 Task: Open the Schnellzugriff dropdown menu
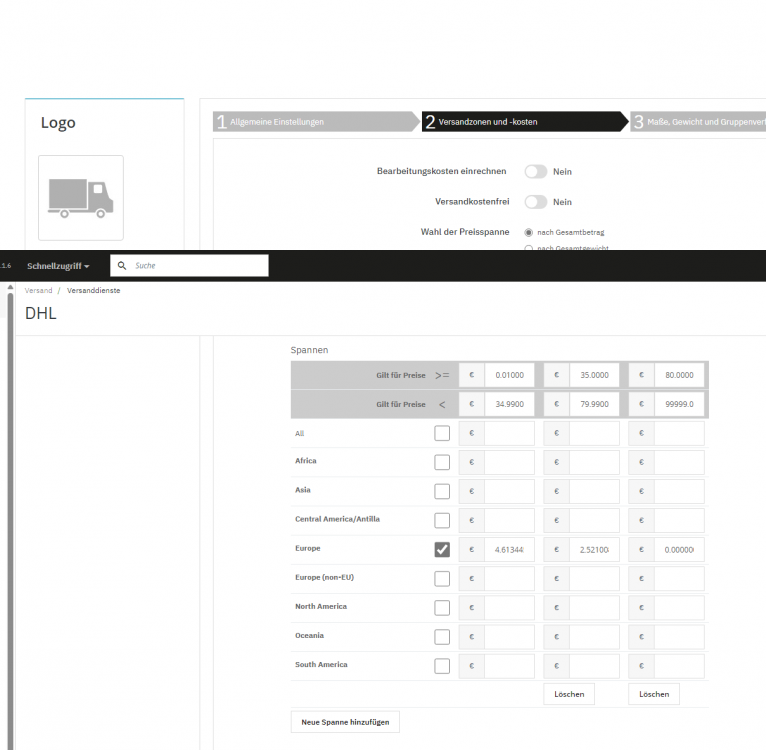[58, 266]
